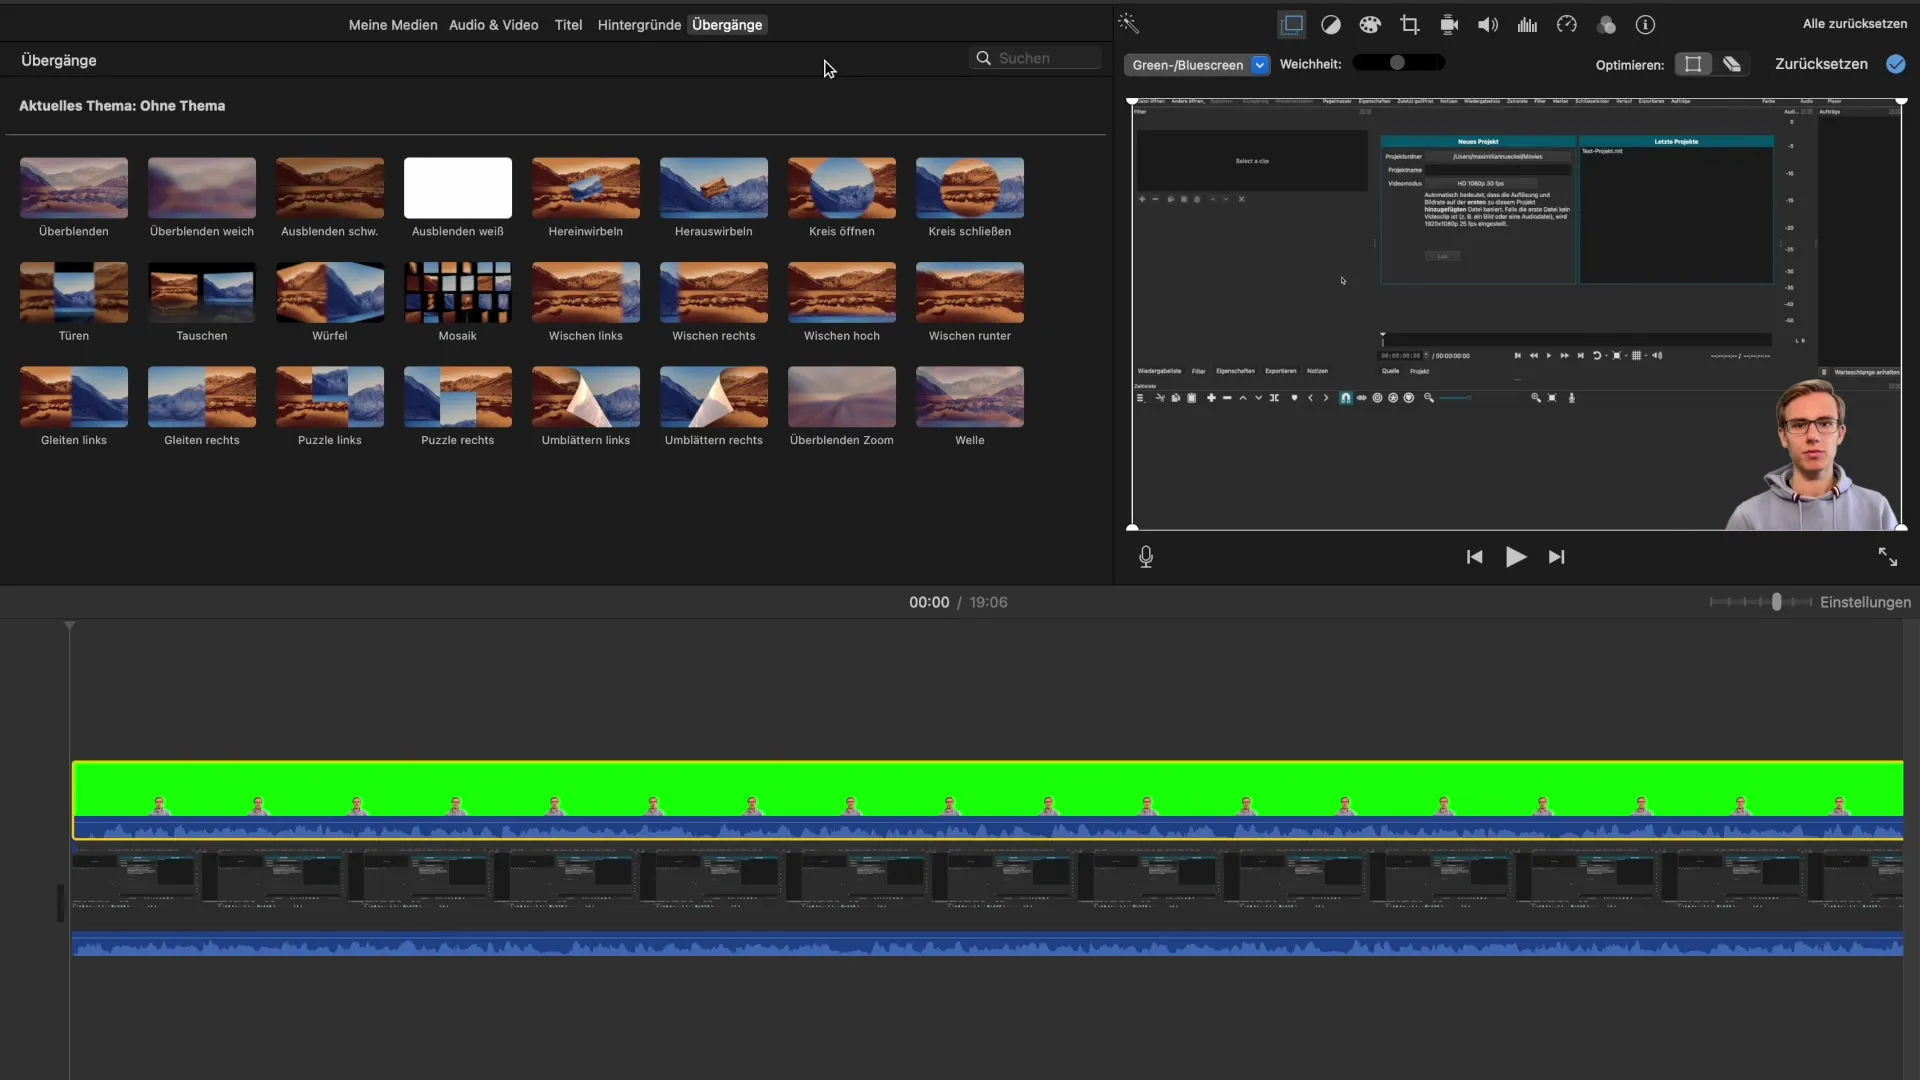Select the Gleiten rechts transition
Viewport: 1920px width, 1080px height.
[202, 397]
